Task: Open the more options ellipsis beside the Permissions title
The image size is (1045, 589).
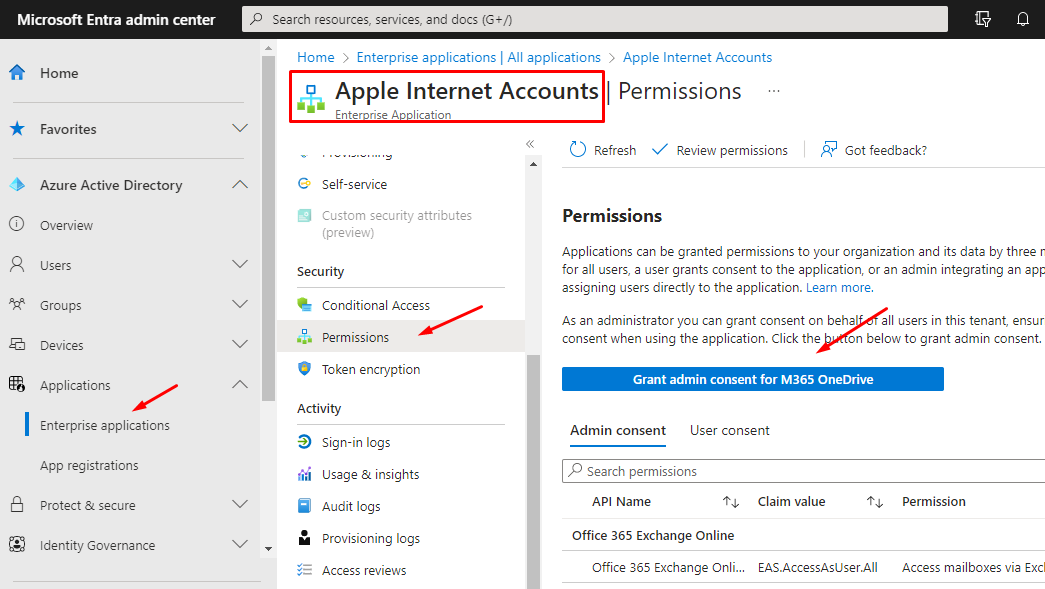Action: tap(773, 91)
